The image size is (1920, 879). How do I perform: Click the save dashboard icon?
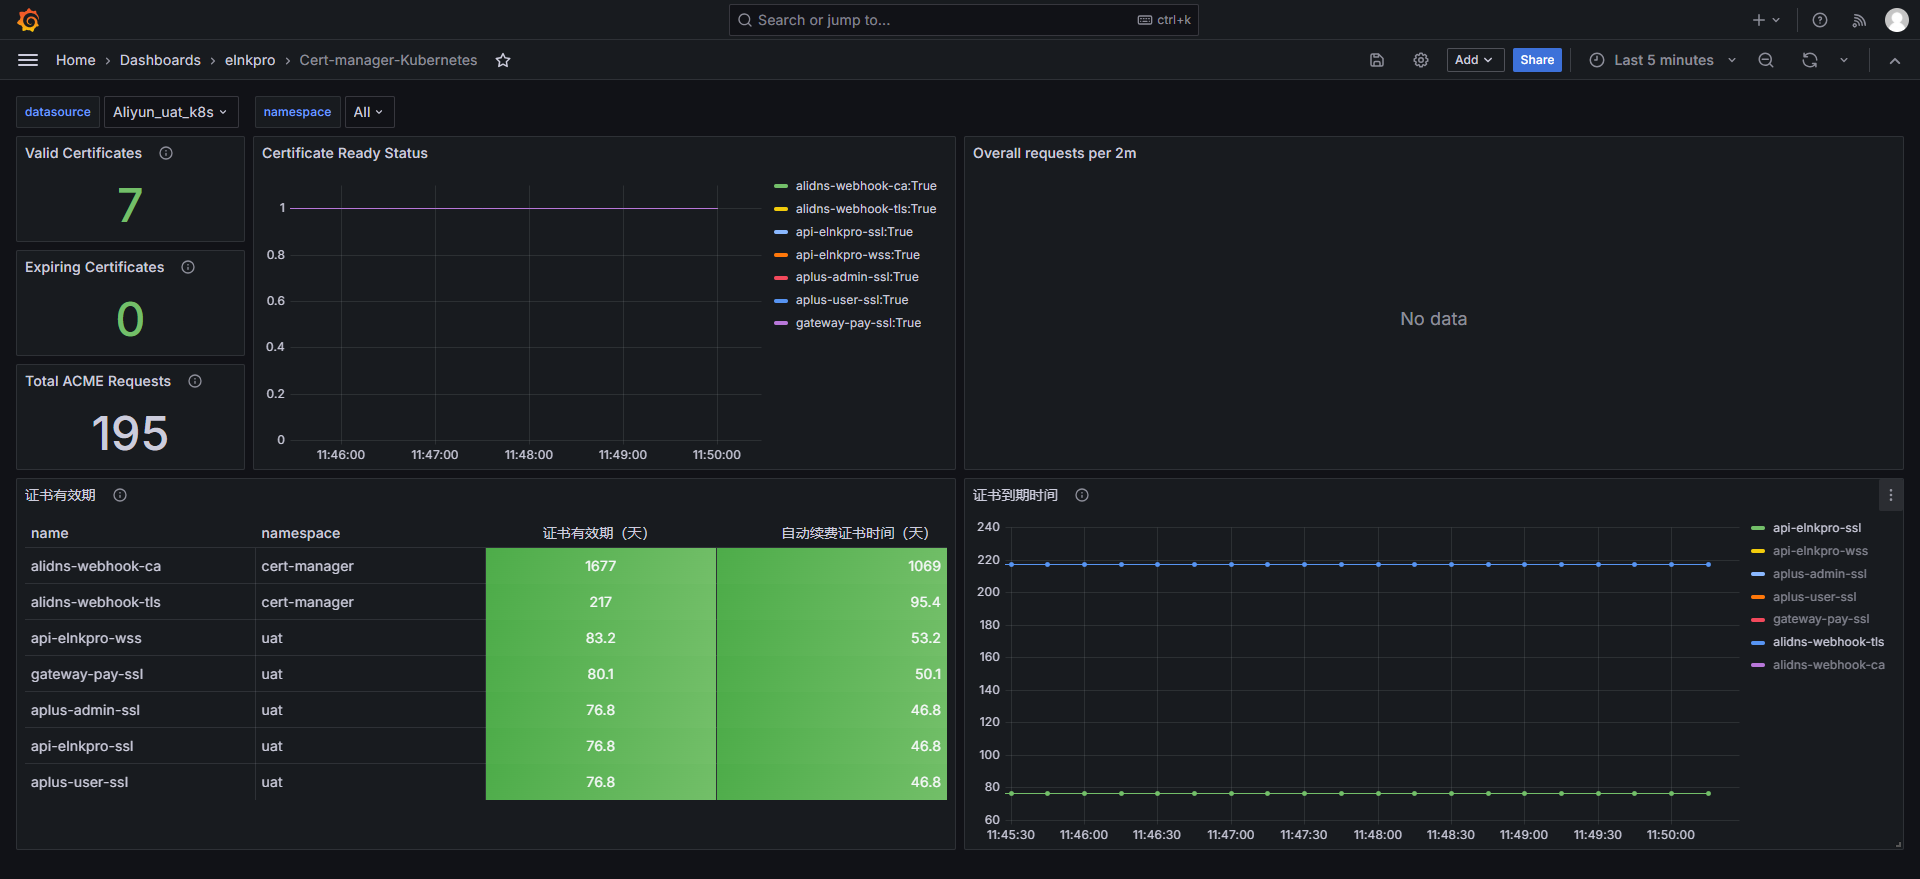[x=1377, y=60]
